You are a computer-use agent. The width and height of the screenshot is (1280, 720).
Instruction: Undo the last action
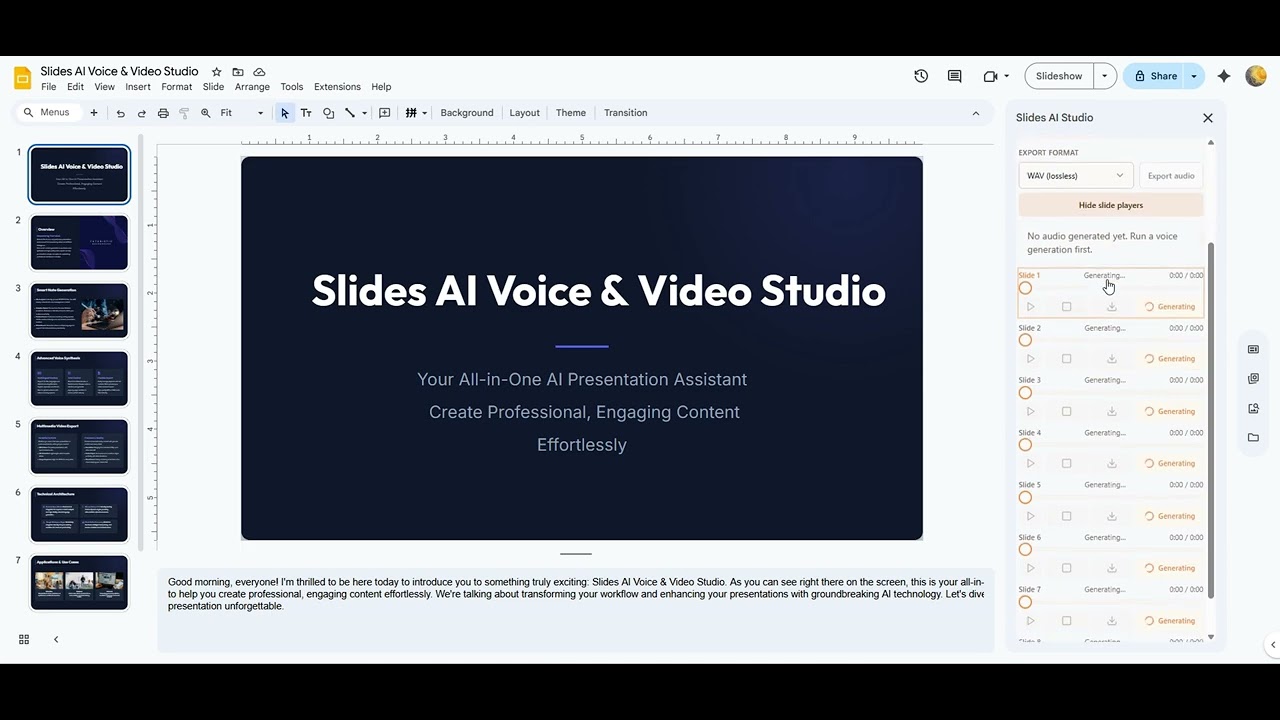[120, 113]
